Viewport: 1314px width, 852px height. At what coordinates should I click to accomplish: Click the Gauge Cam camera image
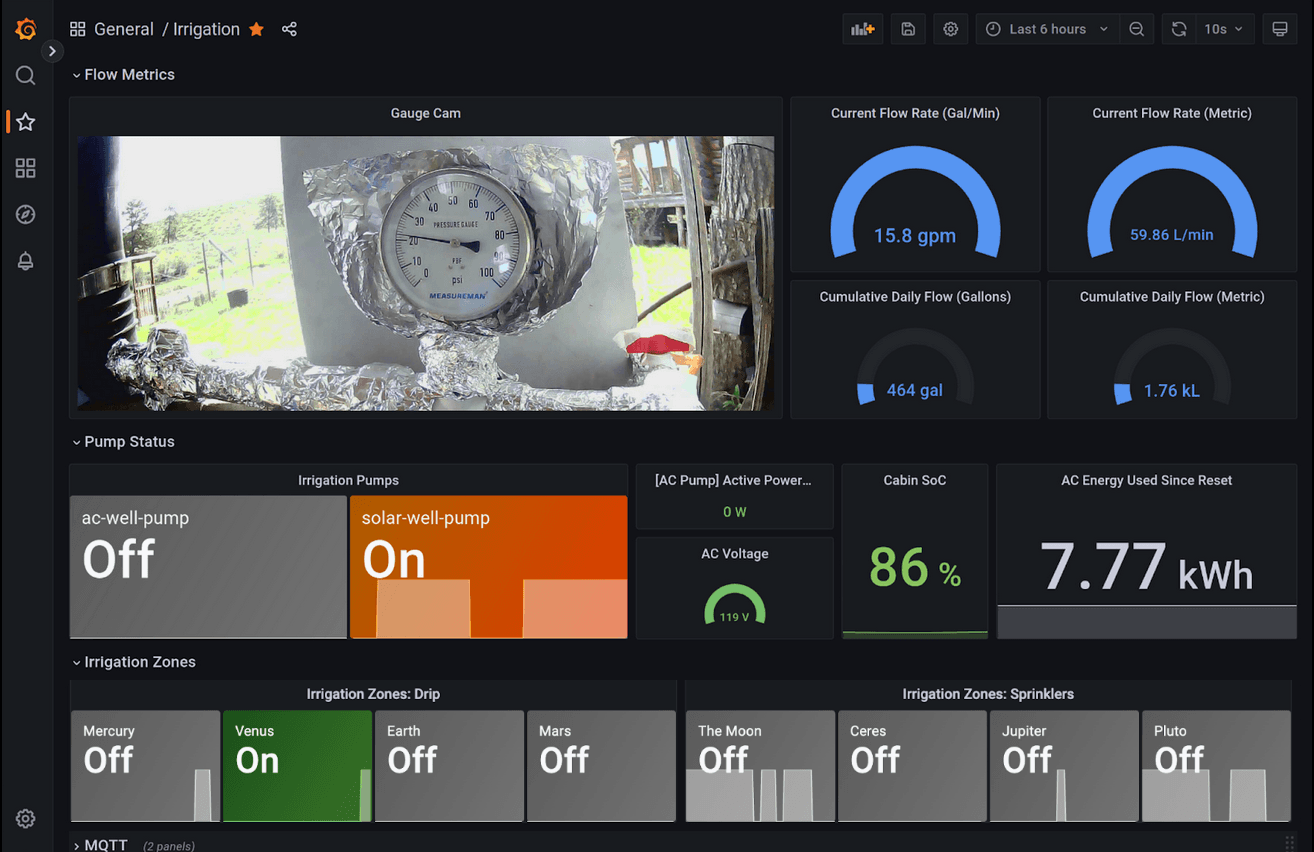pyautogui.click(x=425, y=273)
